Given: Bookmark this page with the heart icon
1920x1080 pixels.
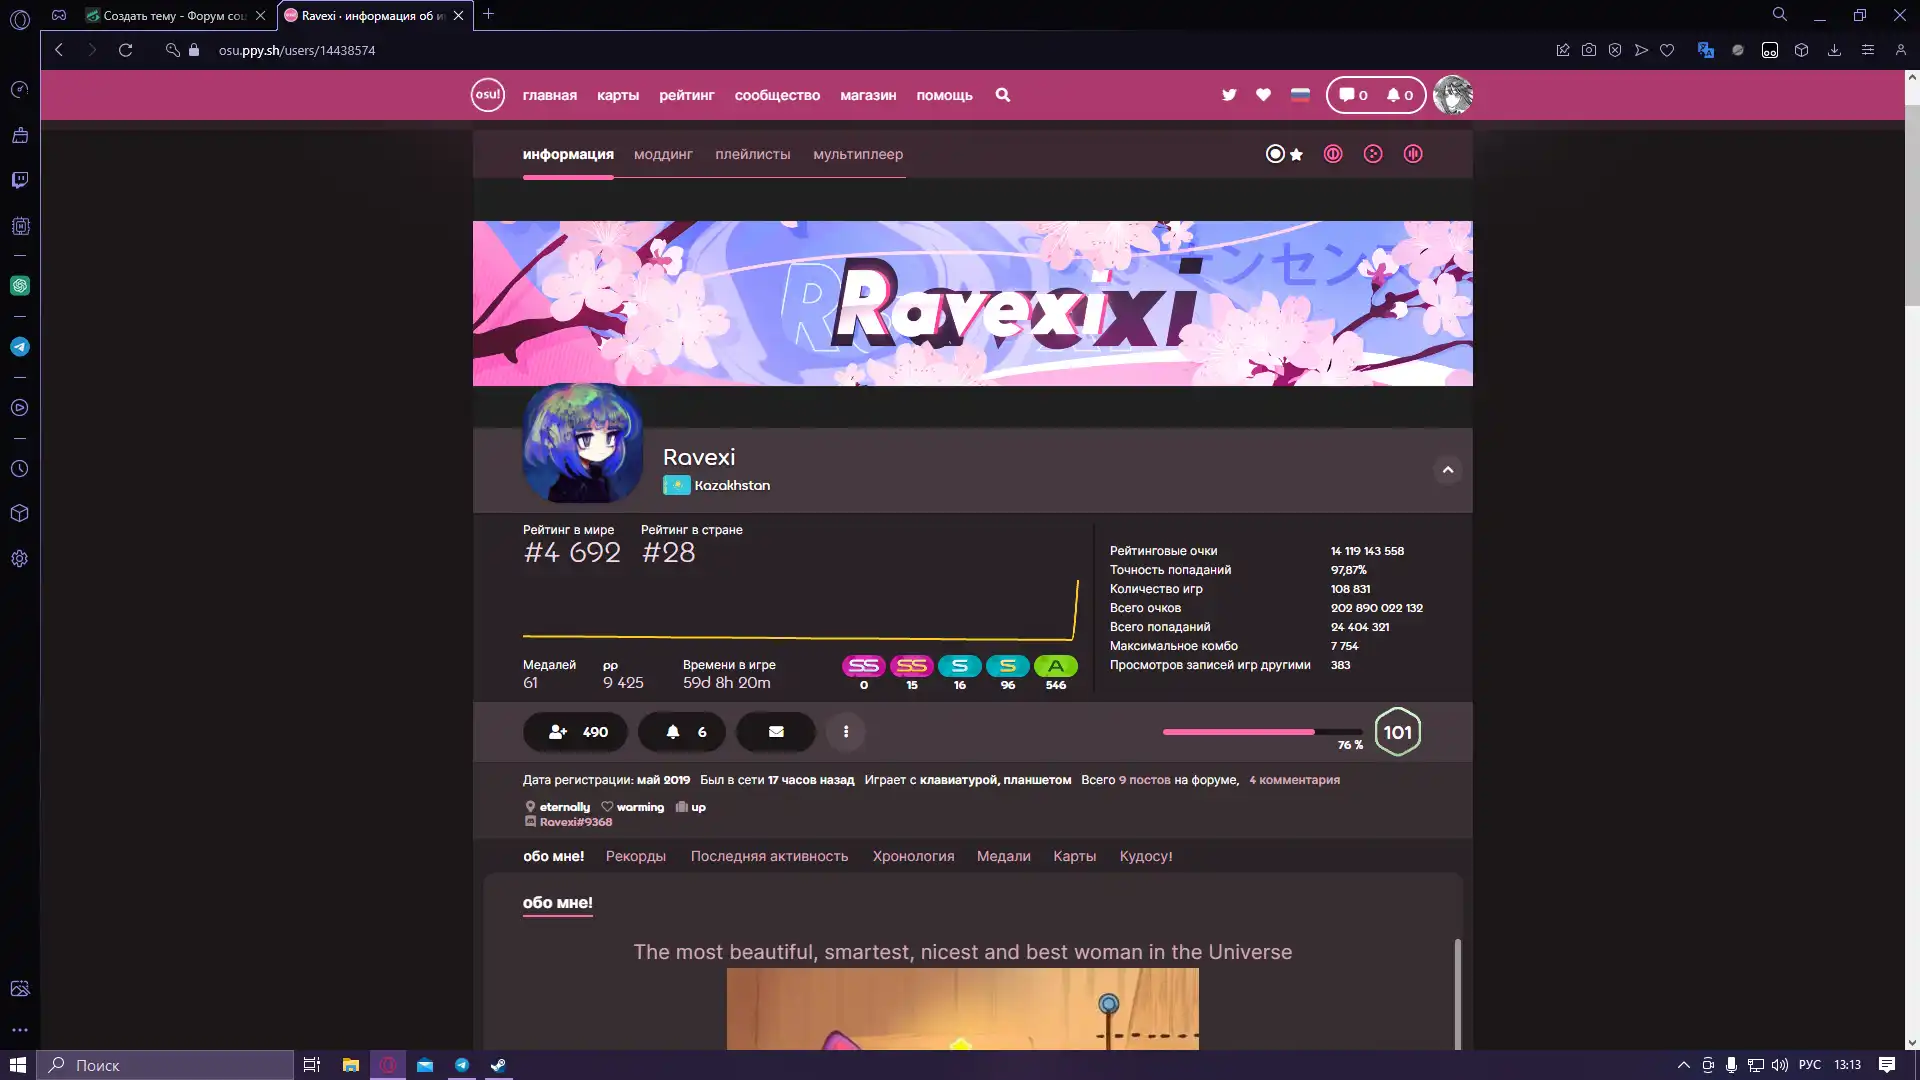Looking at the screenshot, I should (x=1667, y=50).
